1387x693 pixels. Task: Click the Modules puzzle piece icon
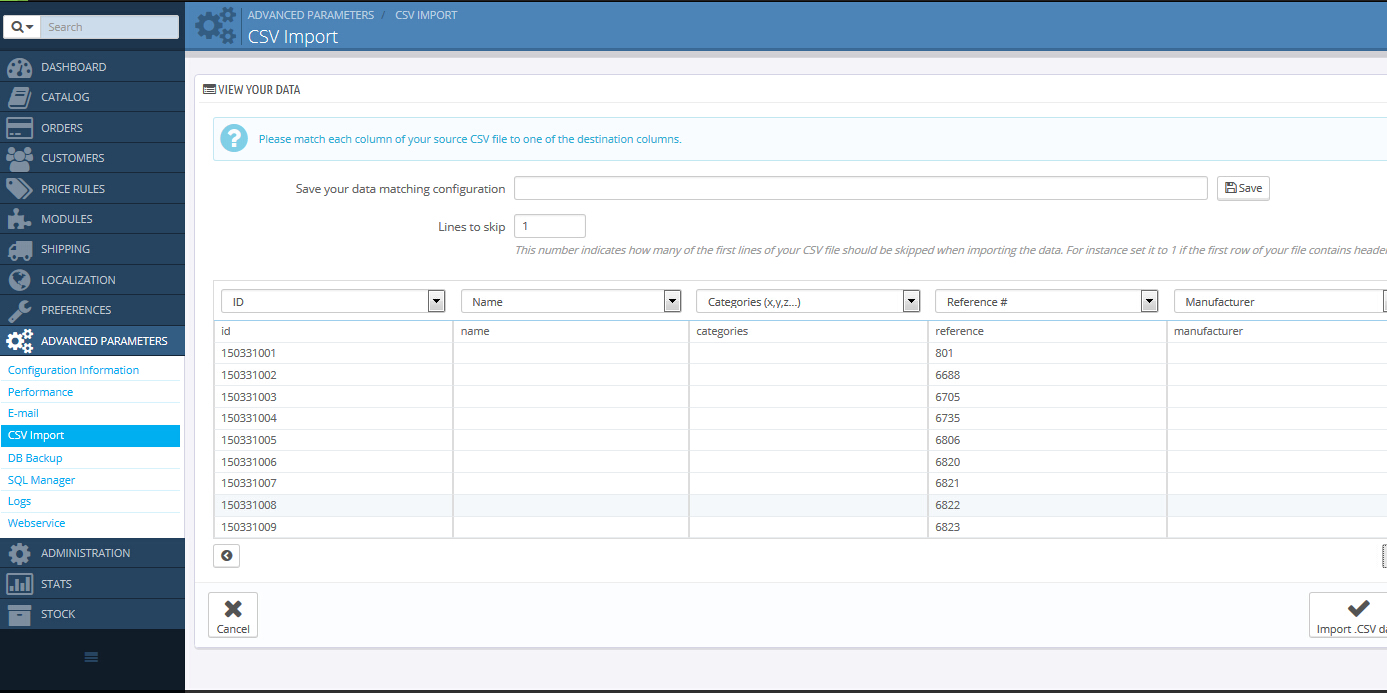[19, 219]
